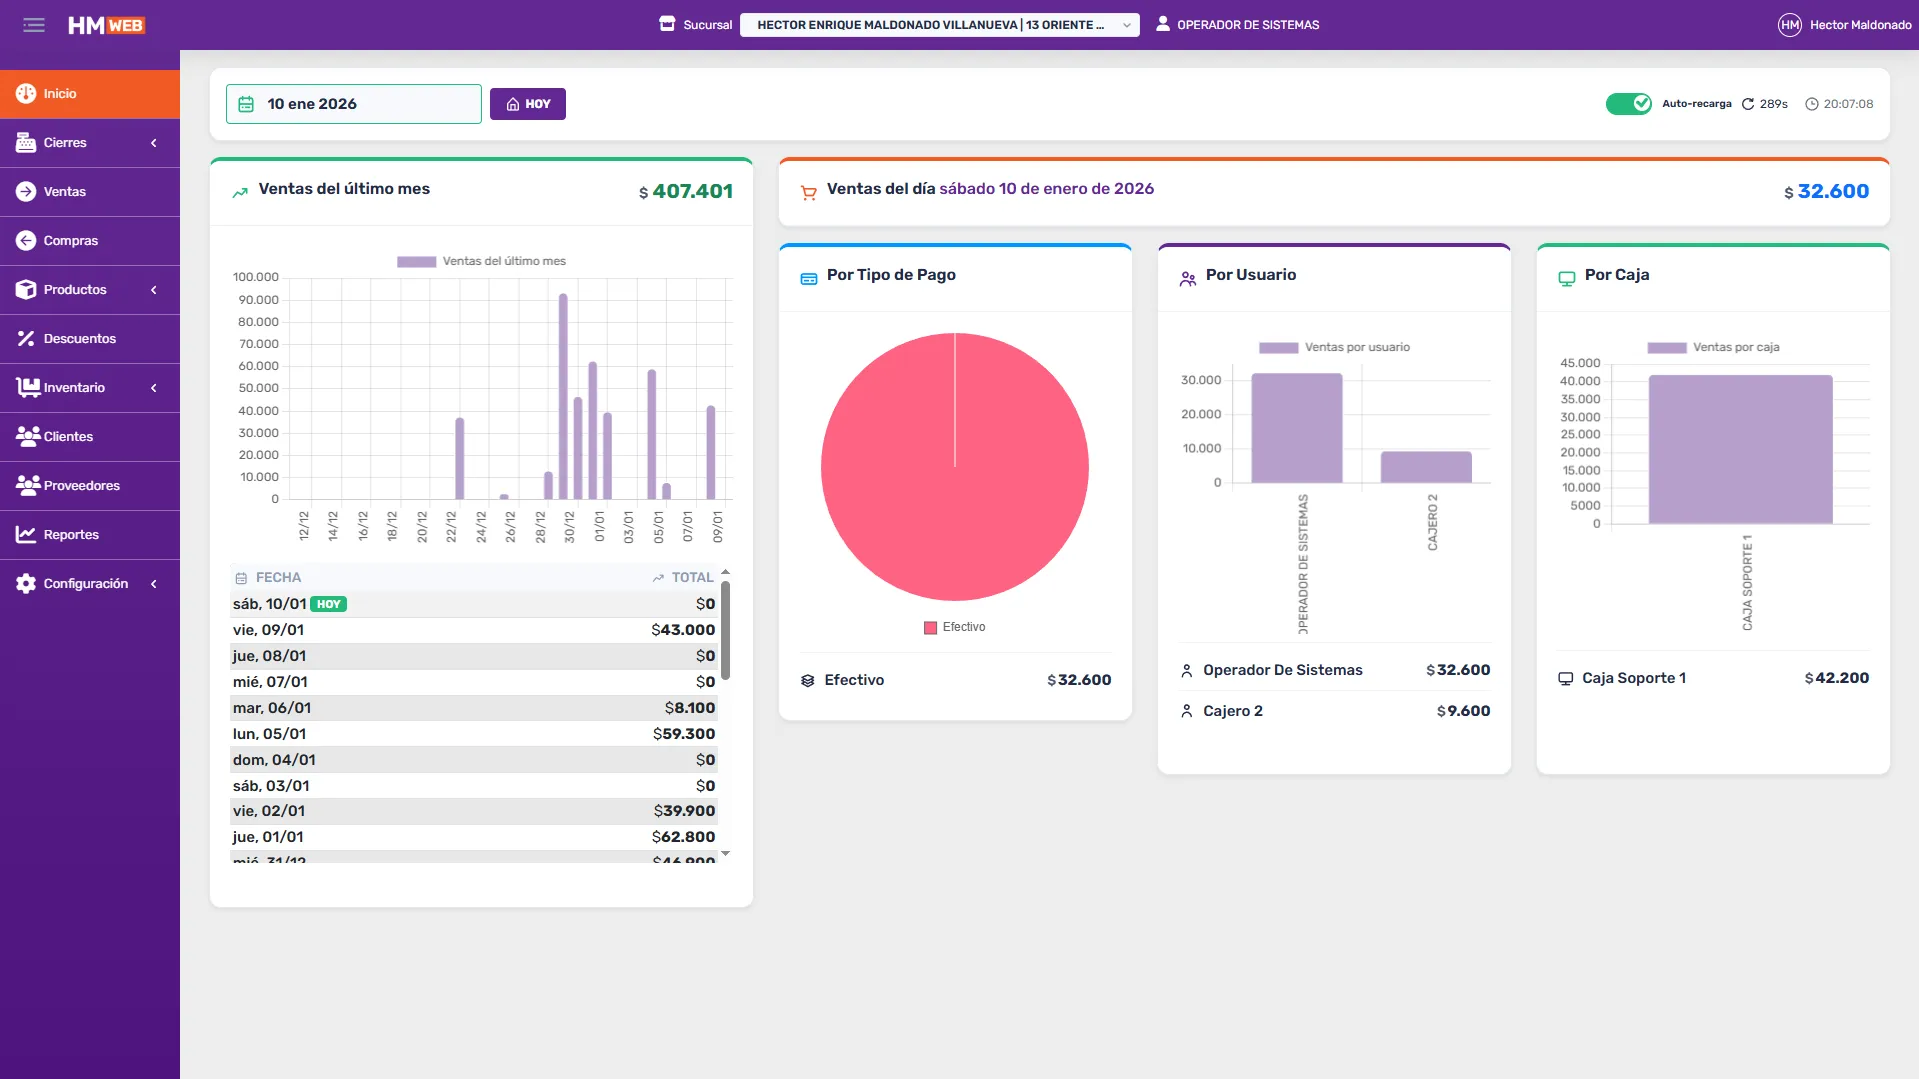The width and height of the screenshot is (1919, 1079).
Task: Select the lun, 05/01 row
Action: pyautogui.click(x=474, y=734)
